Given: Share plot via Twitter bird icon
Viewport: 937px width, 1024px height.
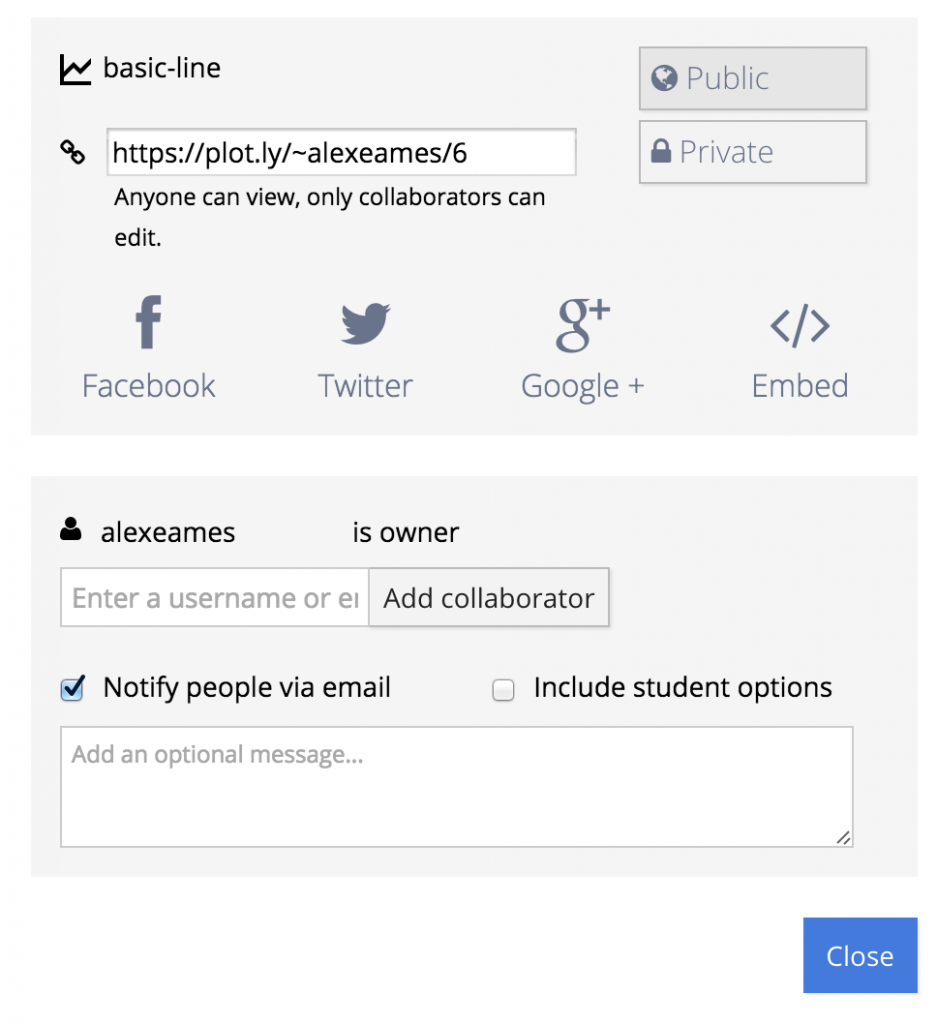Looking at the screenshot, I should [365, 324].
